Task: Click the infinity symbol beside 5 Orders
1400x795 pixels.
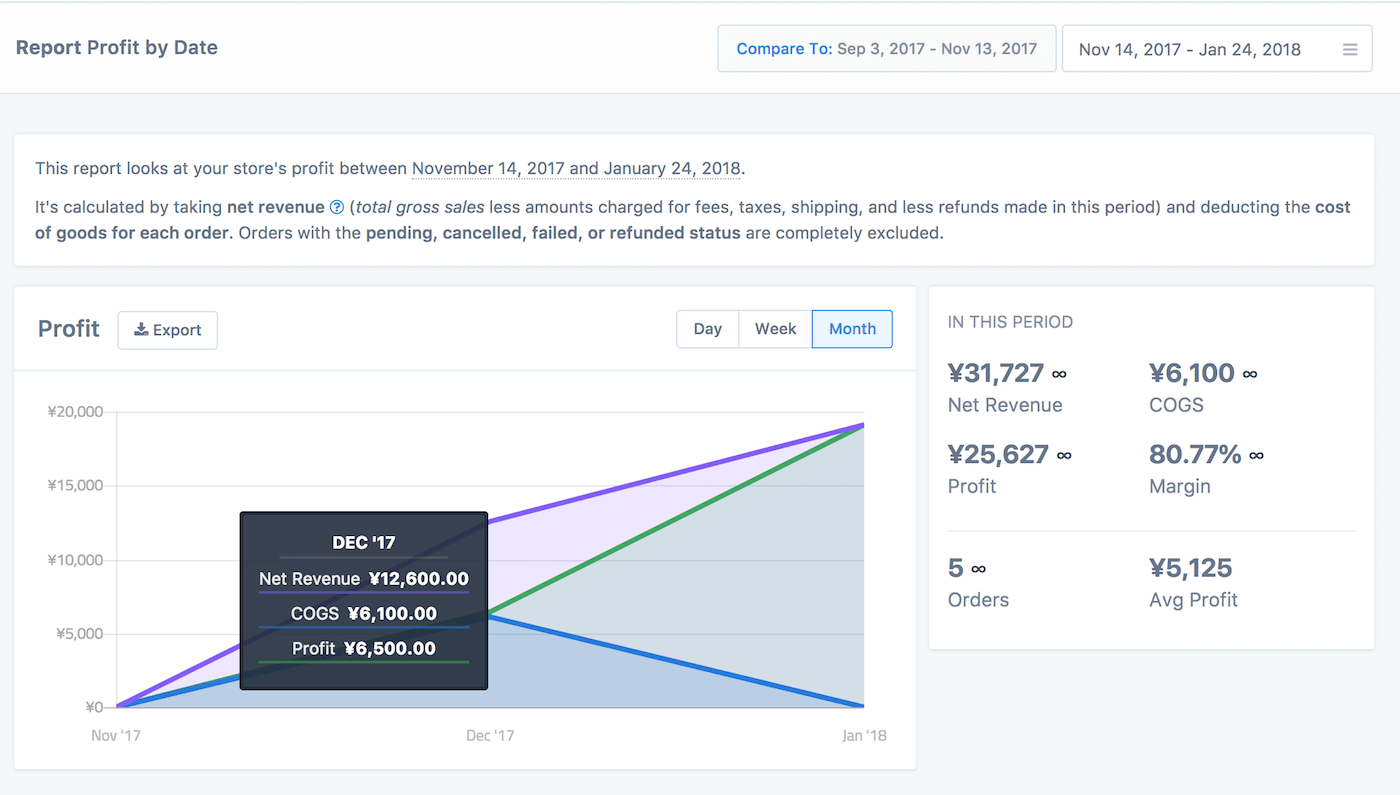Action: [978, 569]
